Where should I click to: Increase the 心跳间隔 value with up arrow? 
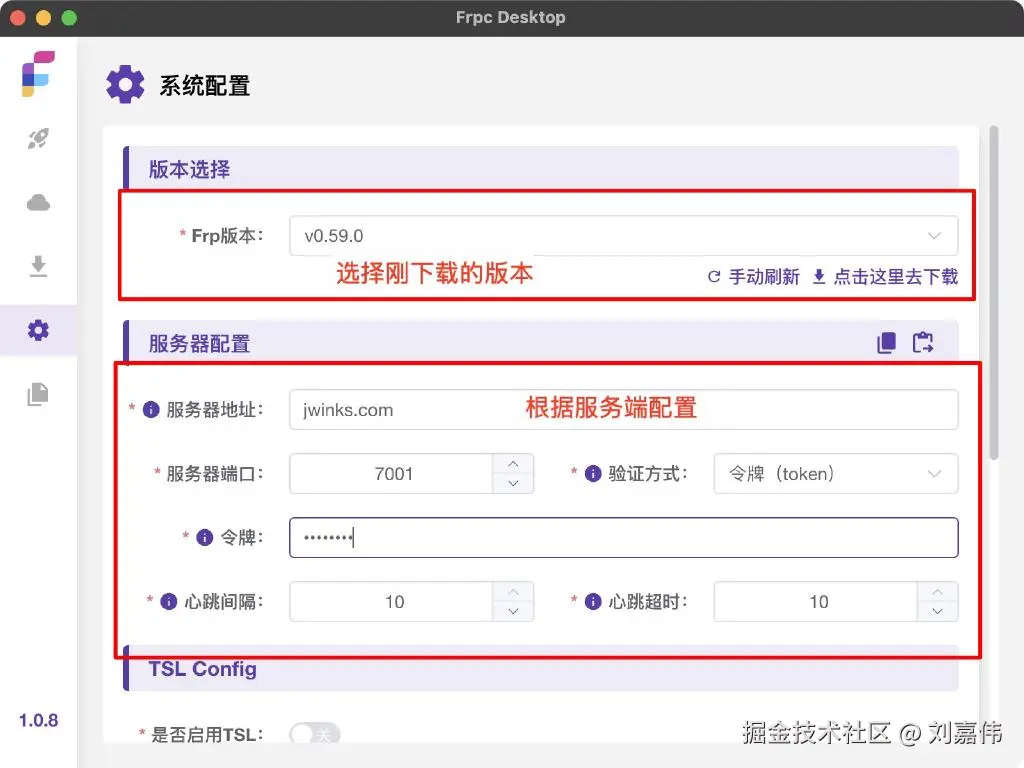(513, 592)
